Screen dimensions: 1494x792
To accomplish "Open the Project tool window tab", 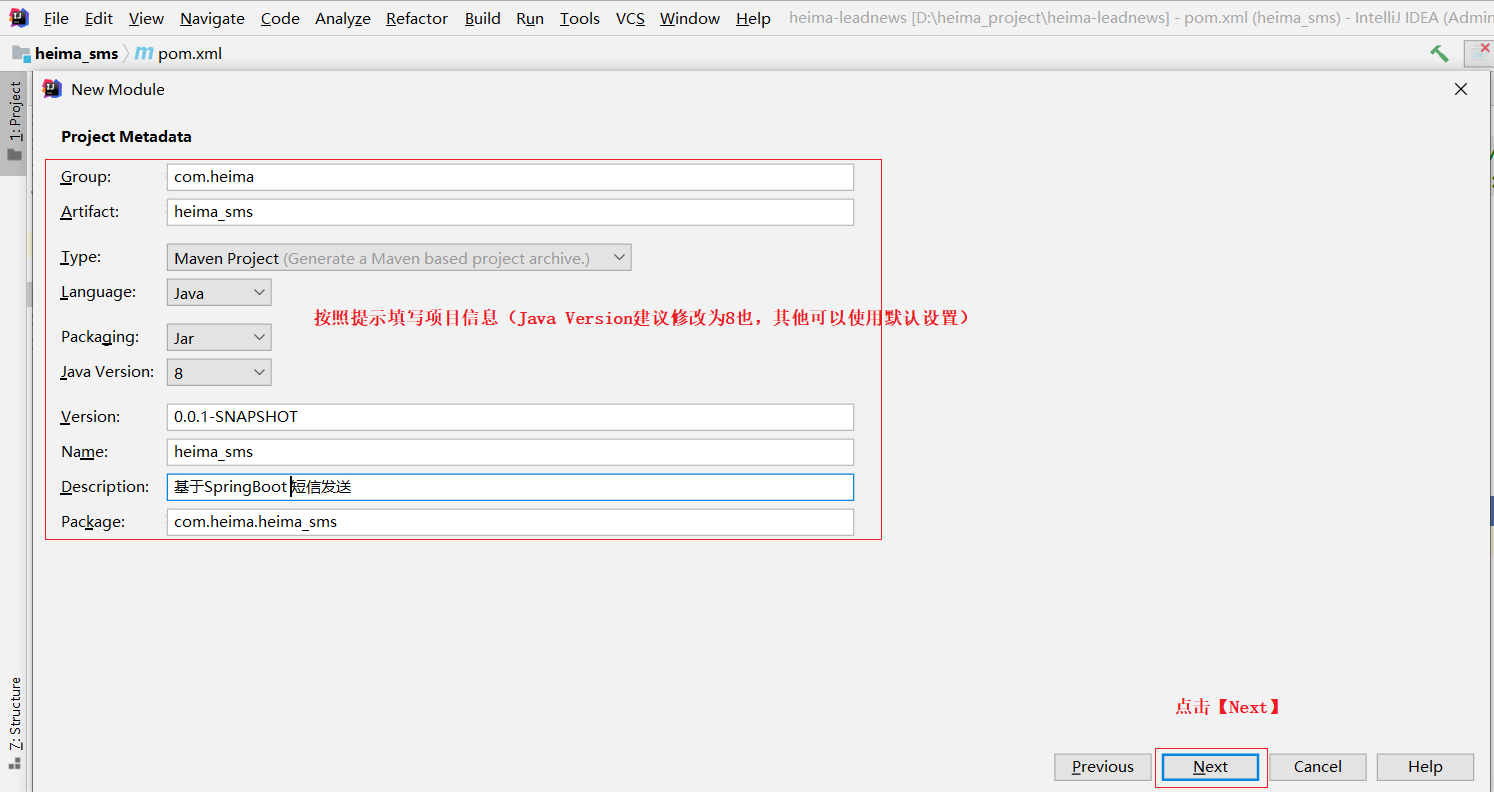I will click(14, 122).
